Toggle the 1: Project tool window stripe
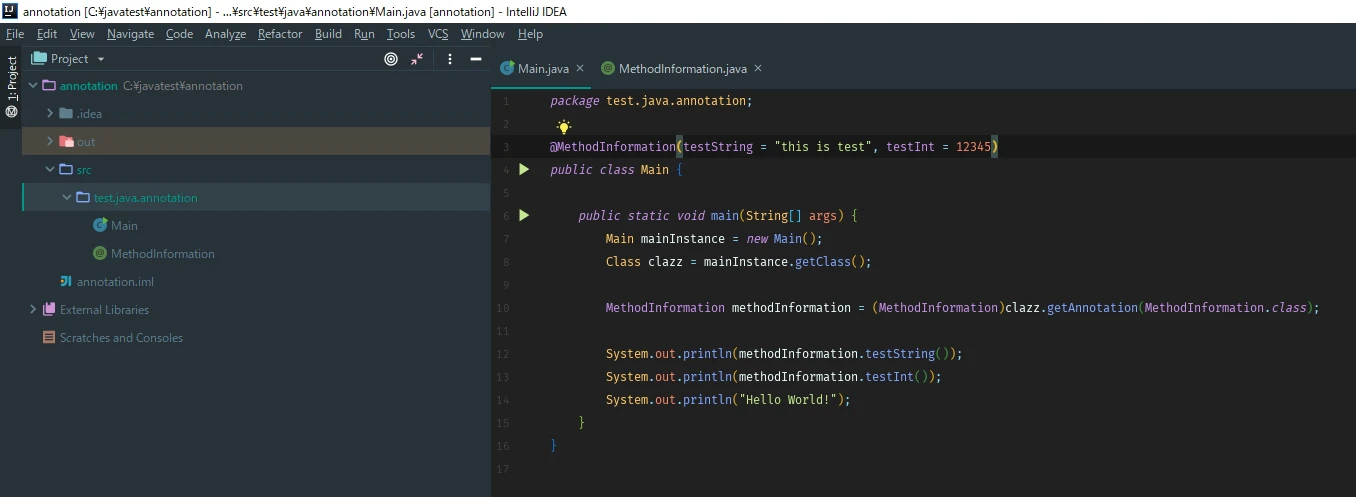 12,87
